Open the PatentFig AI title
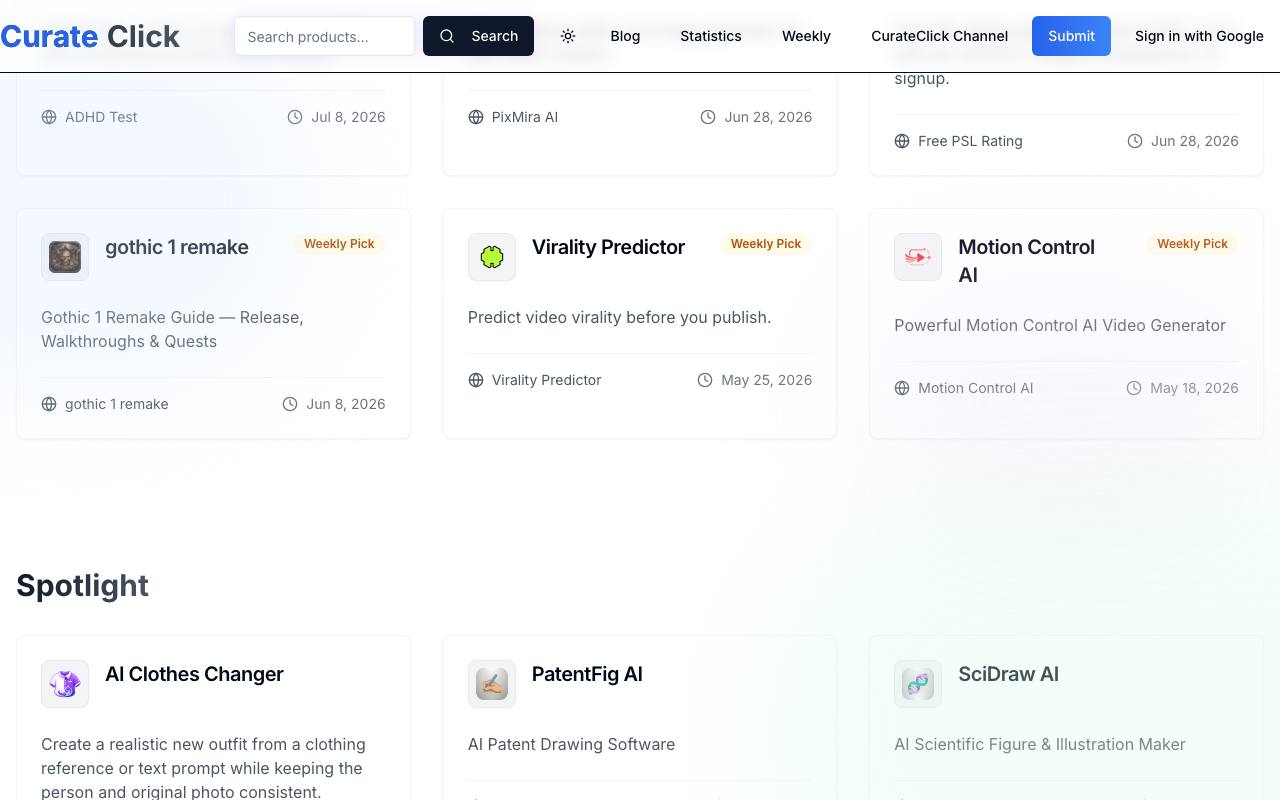 click(x=587, y=674)
